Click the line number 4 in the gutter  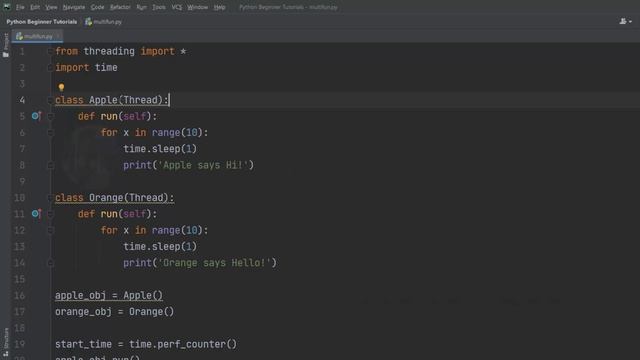[x=22, y=100]
